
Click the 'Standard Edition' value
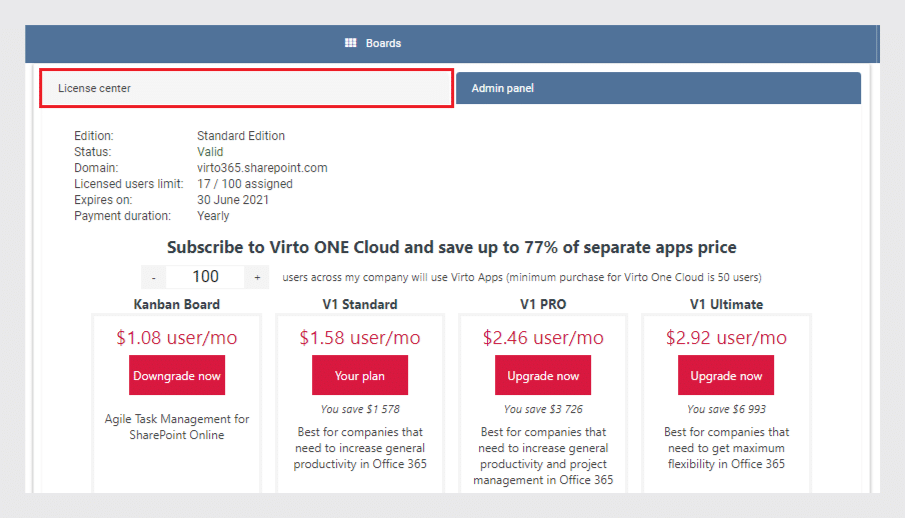tap(241, 136)
